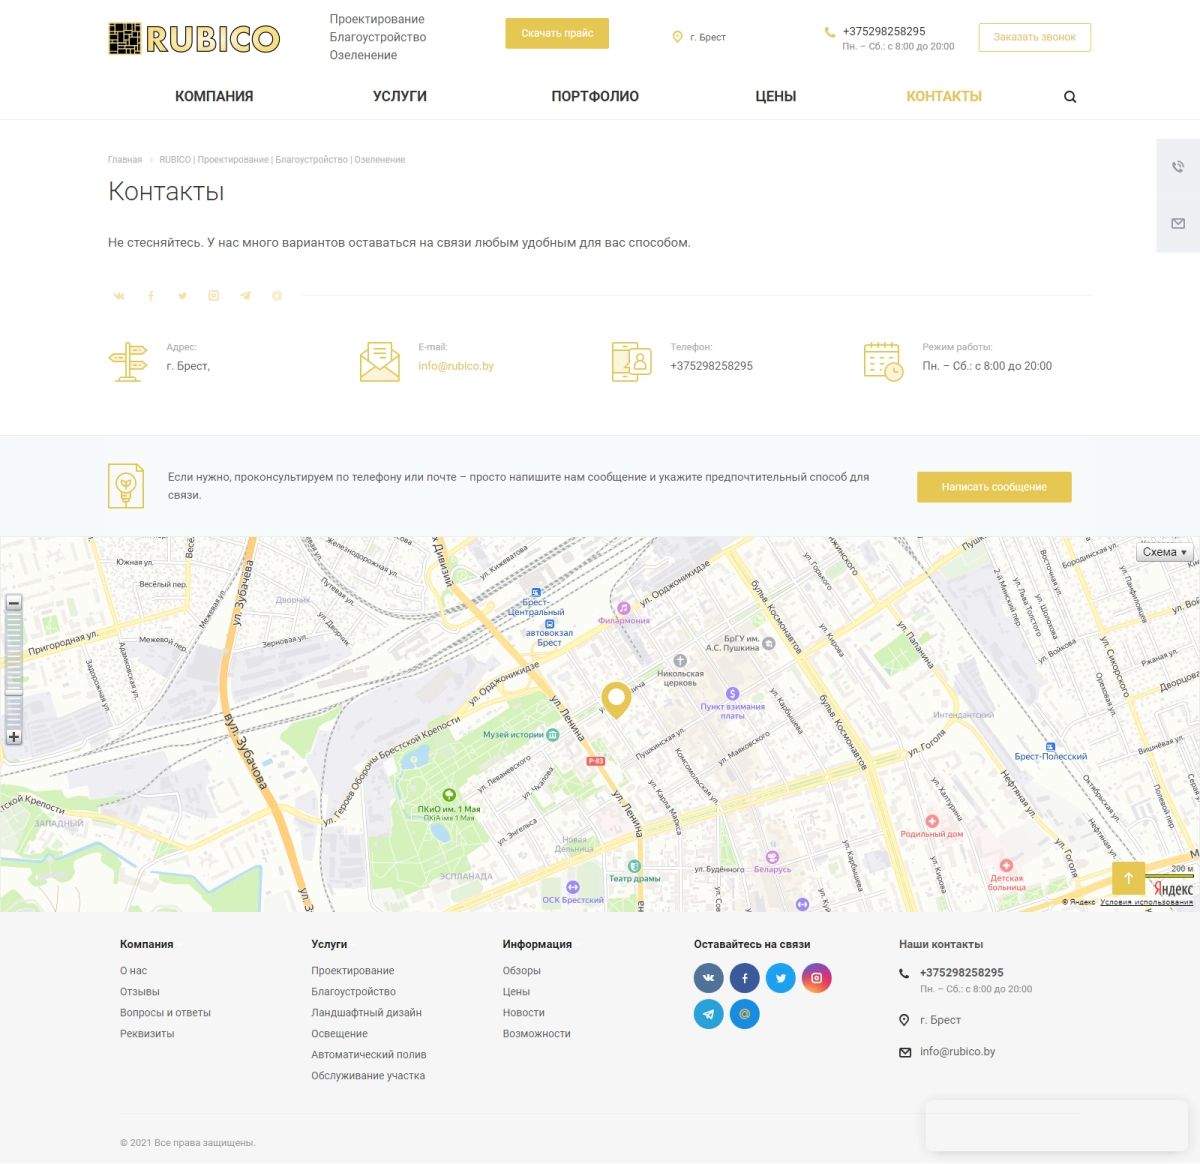Click the info@rubico.by link in contact info
Viewport: 1200px width, 1164px height.
(456, 366)
